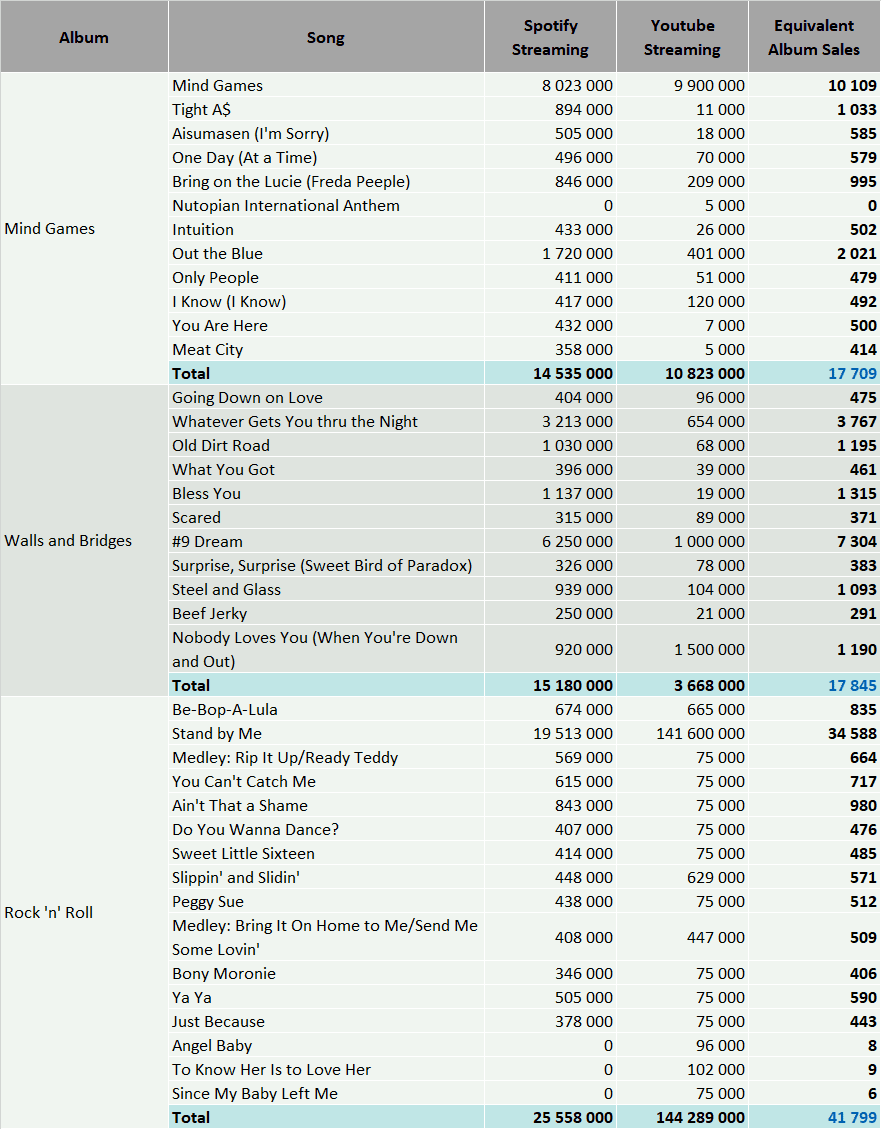Select the song Bony Moronie
This screenshot has height=1129, width=881.
tap(326, 973)
